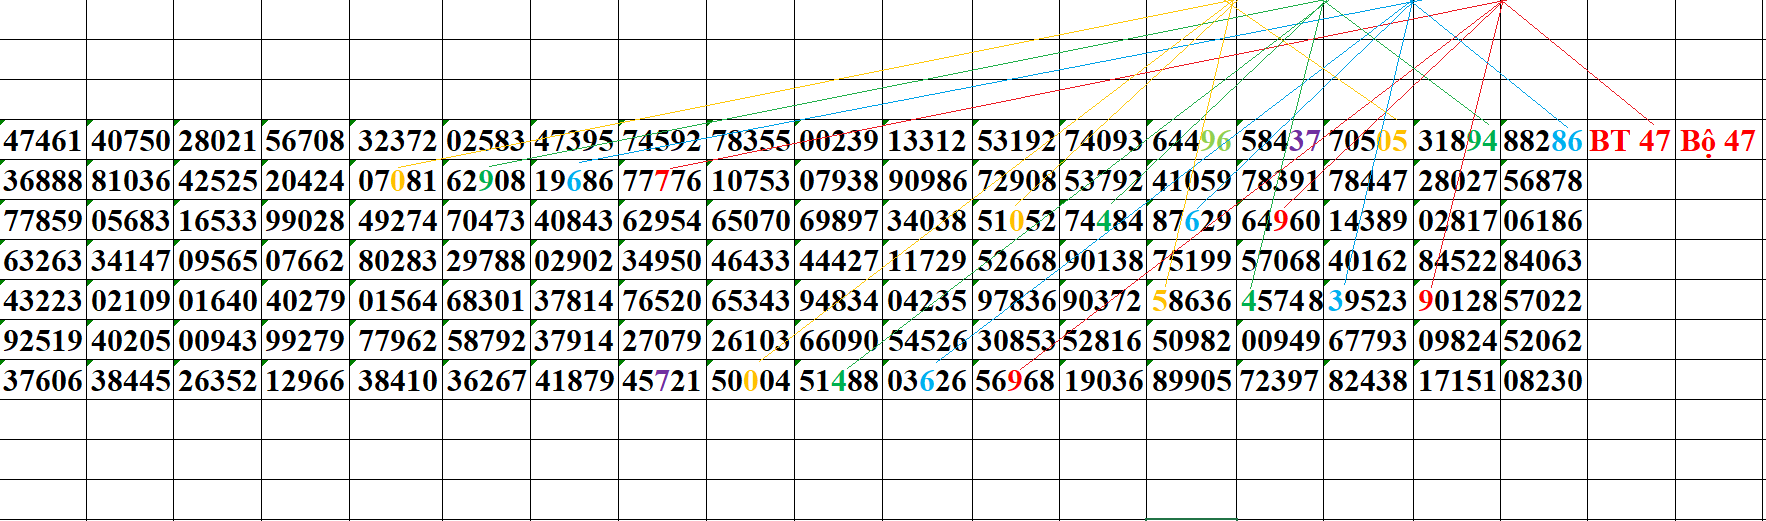The image size is (1766, 521).
Task: Click the cell containing 92519
Action: [43, 341]
